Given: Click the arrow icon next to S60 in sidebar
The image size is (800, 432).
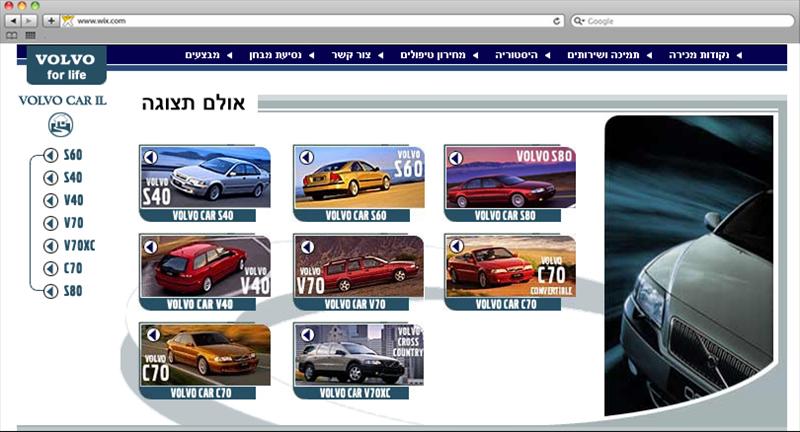Looking at the screenshot, I should [x=51, y=155].
